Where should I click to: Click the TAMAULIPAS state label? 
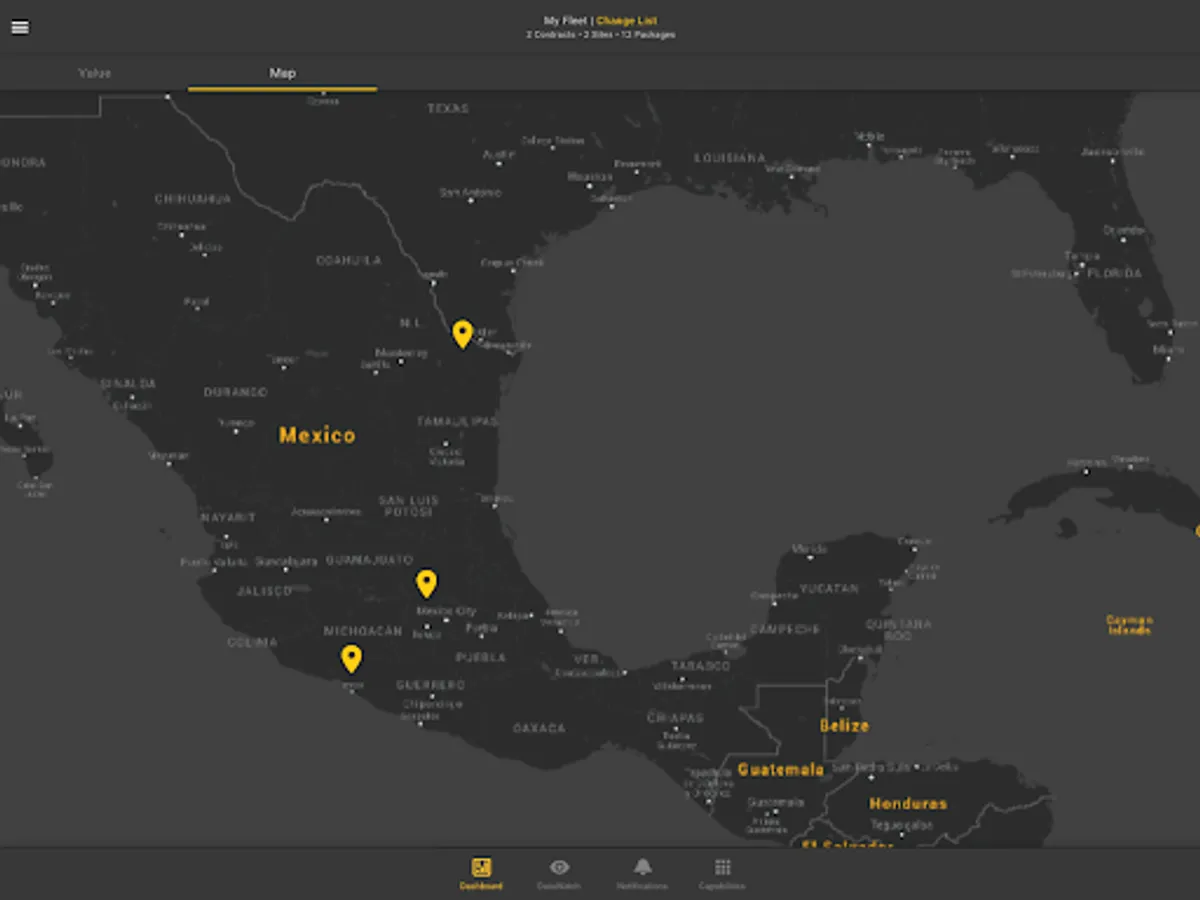pyautogui.click(x=457, y=422)
